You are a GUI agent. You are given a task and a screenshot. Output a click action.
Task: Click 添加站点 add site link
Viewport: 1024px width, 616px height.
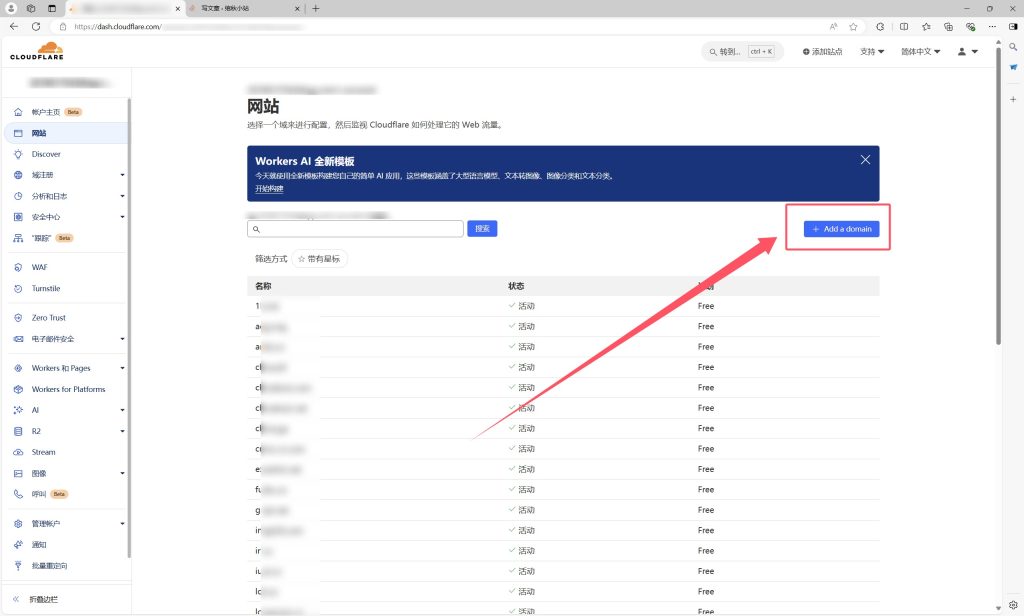coord(822,52)
